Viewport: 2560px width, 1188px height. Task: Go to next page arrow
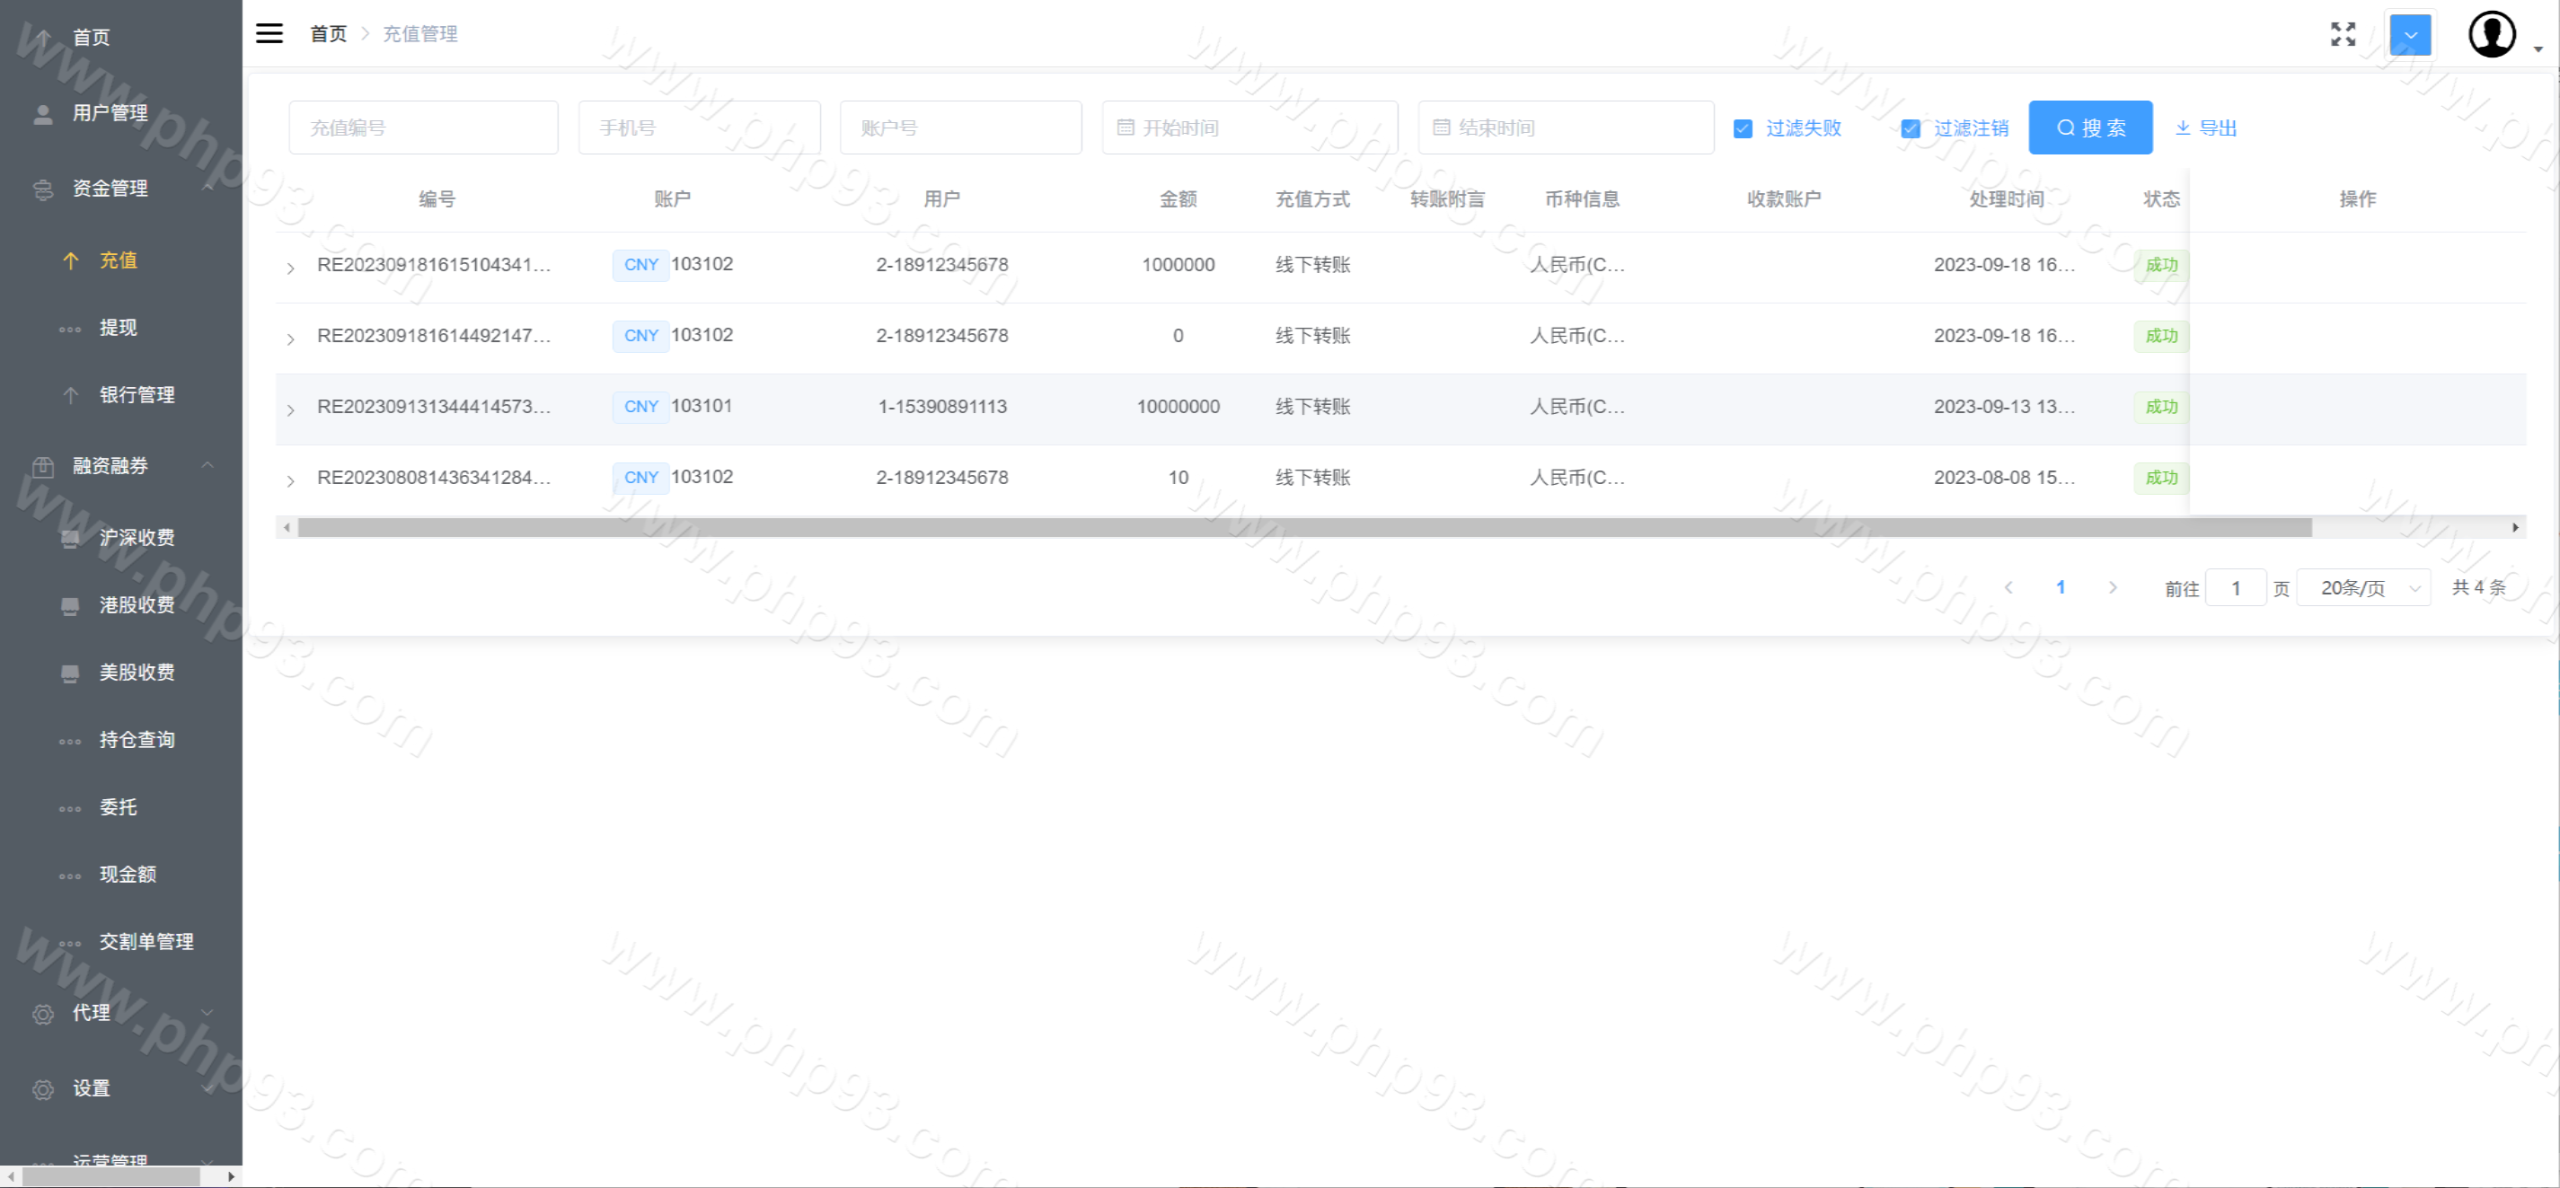(x=2112, y=588)
